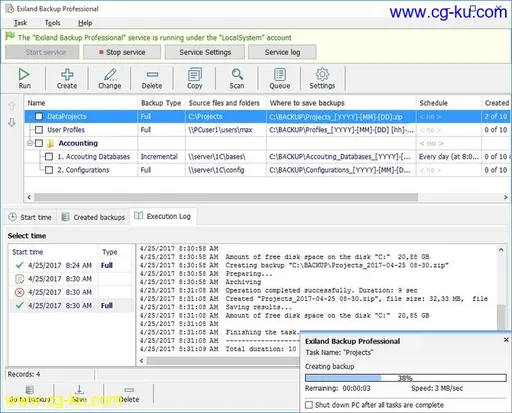The width and height of the screenshot is (512, 413).
Task: Click the execution log vertical scrollbar thumb
Action: pyautogui.click(x=501, y=317)
